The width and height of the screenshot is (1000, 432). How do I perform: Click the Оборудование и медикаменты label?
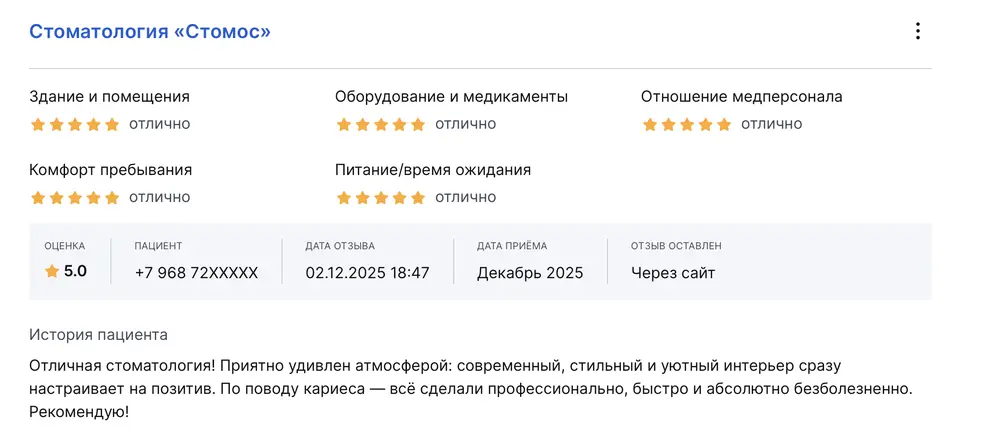(451, 97)
